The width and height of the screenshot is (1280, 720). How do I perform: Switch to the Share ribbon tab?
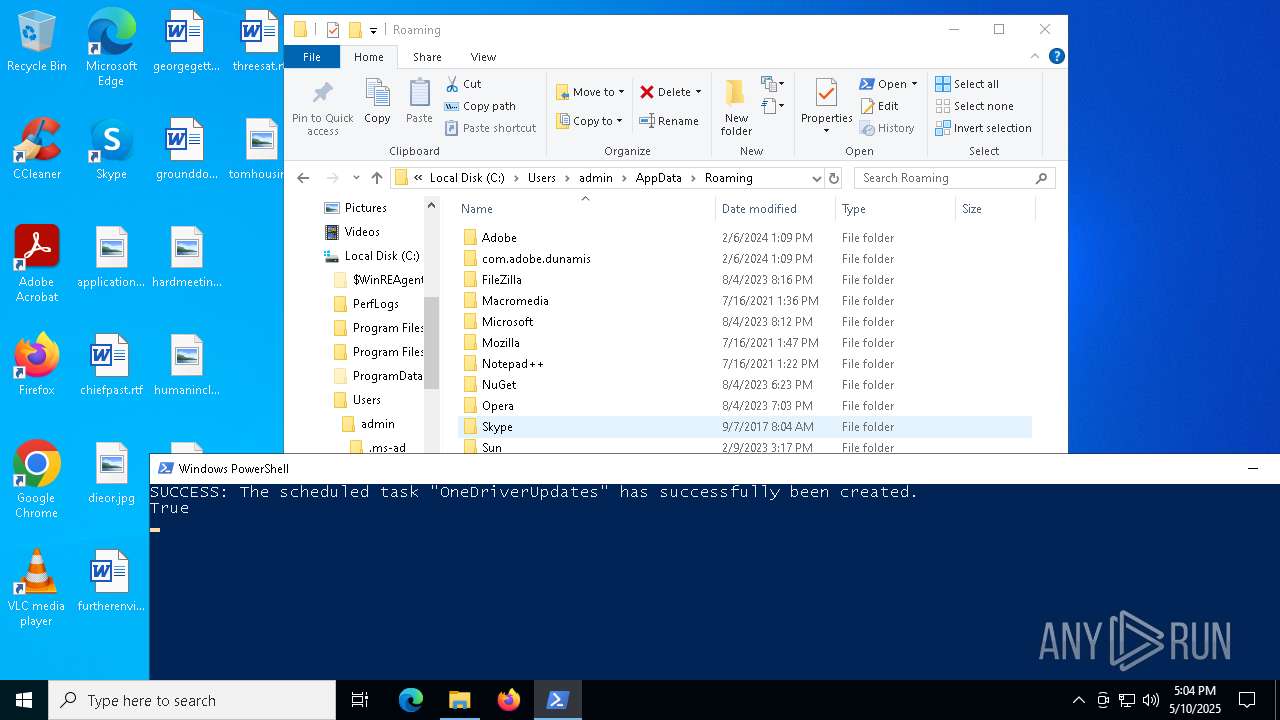click(427, 57)
